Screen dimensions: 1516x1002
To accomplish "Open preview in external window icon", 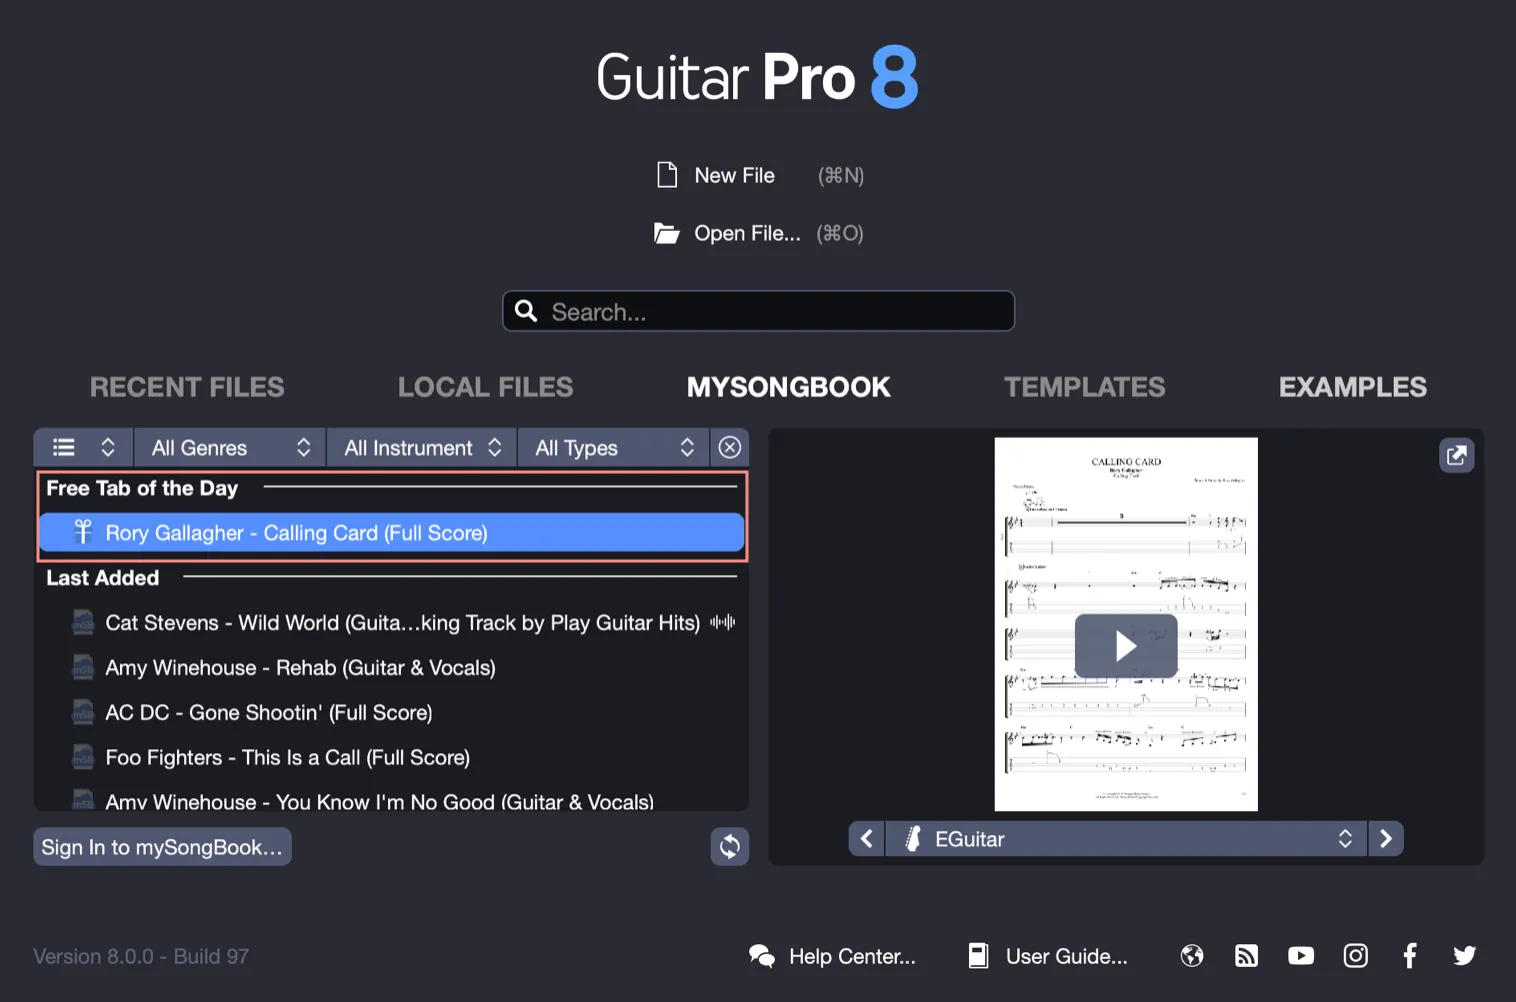I will pos(1457,455).
